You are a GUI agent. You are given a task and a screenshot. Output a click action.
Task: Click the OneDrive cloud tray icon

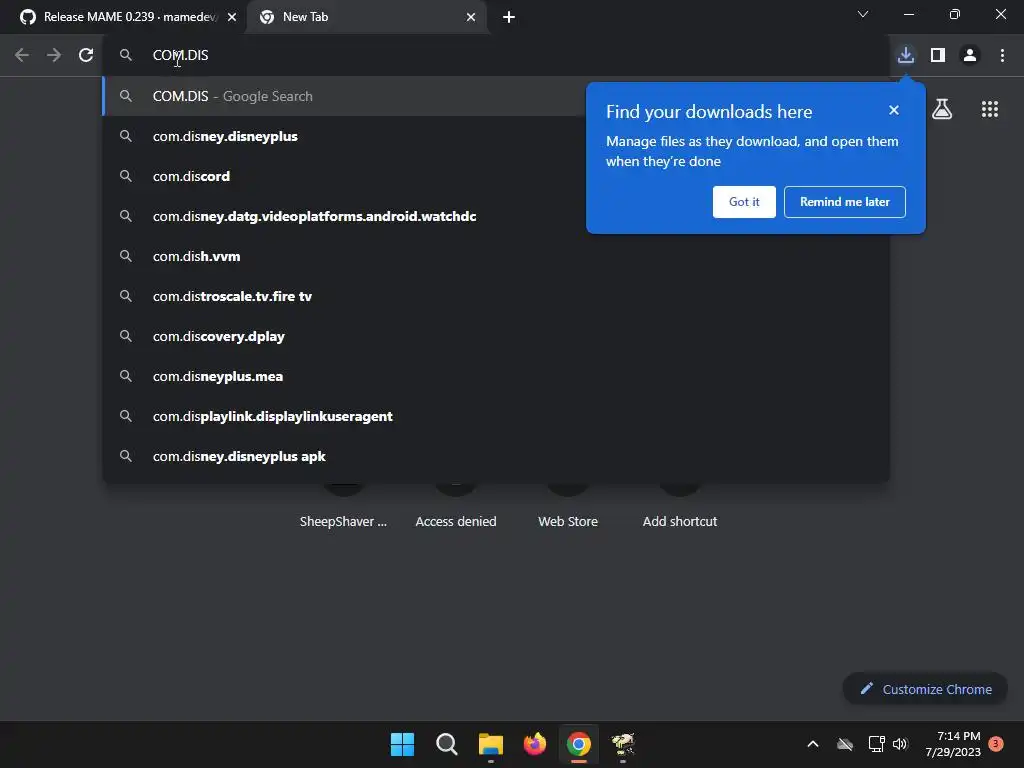845,744
